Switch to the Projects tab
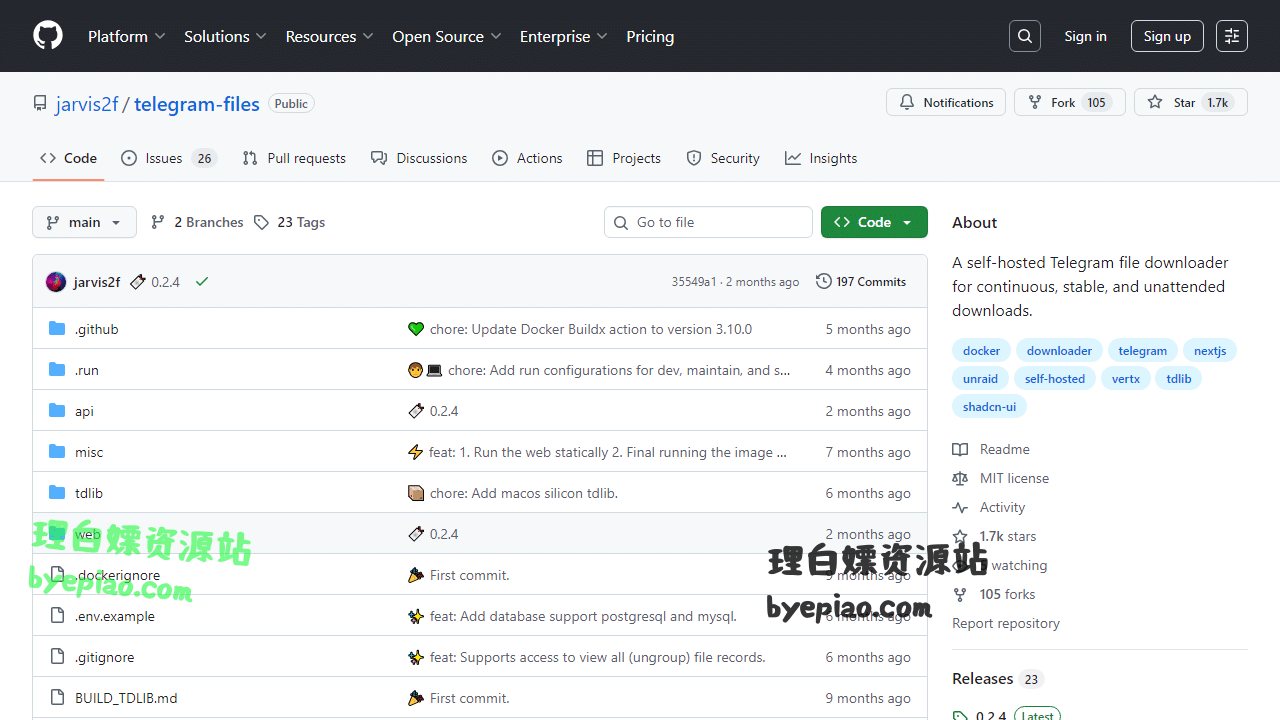Image resolution: width=1280 pixels, height=720 pixels. pyautogui.click(x=624, y=158)
